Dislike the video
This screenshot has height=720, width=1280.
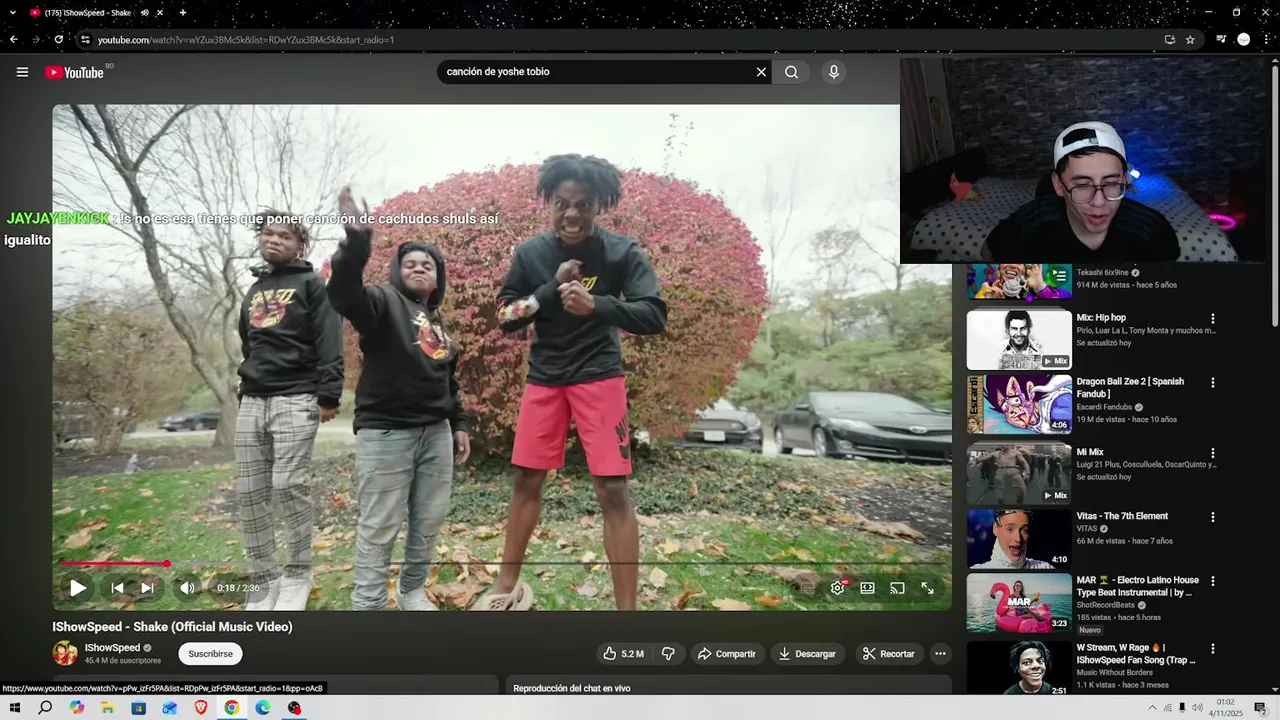[668, 654]
